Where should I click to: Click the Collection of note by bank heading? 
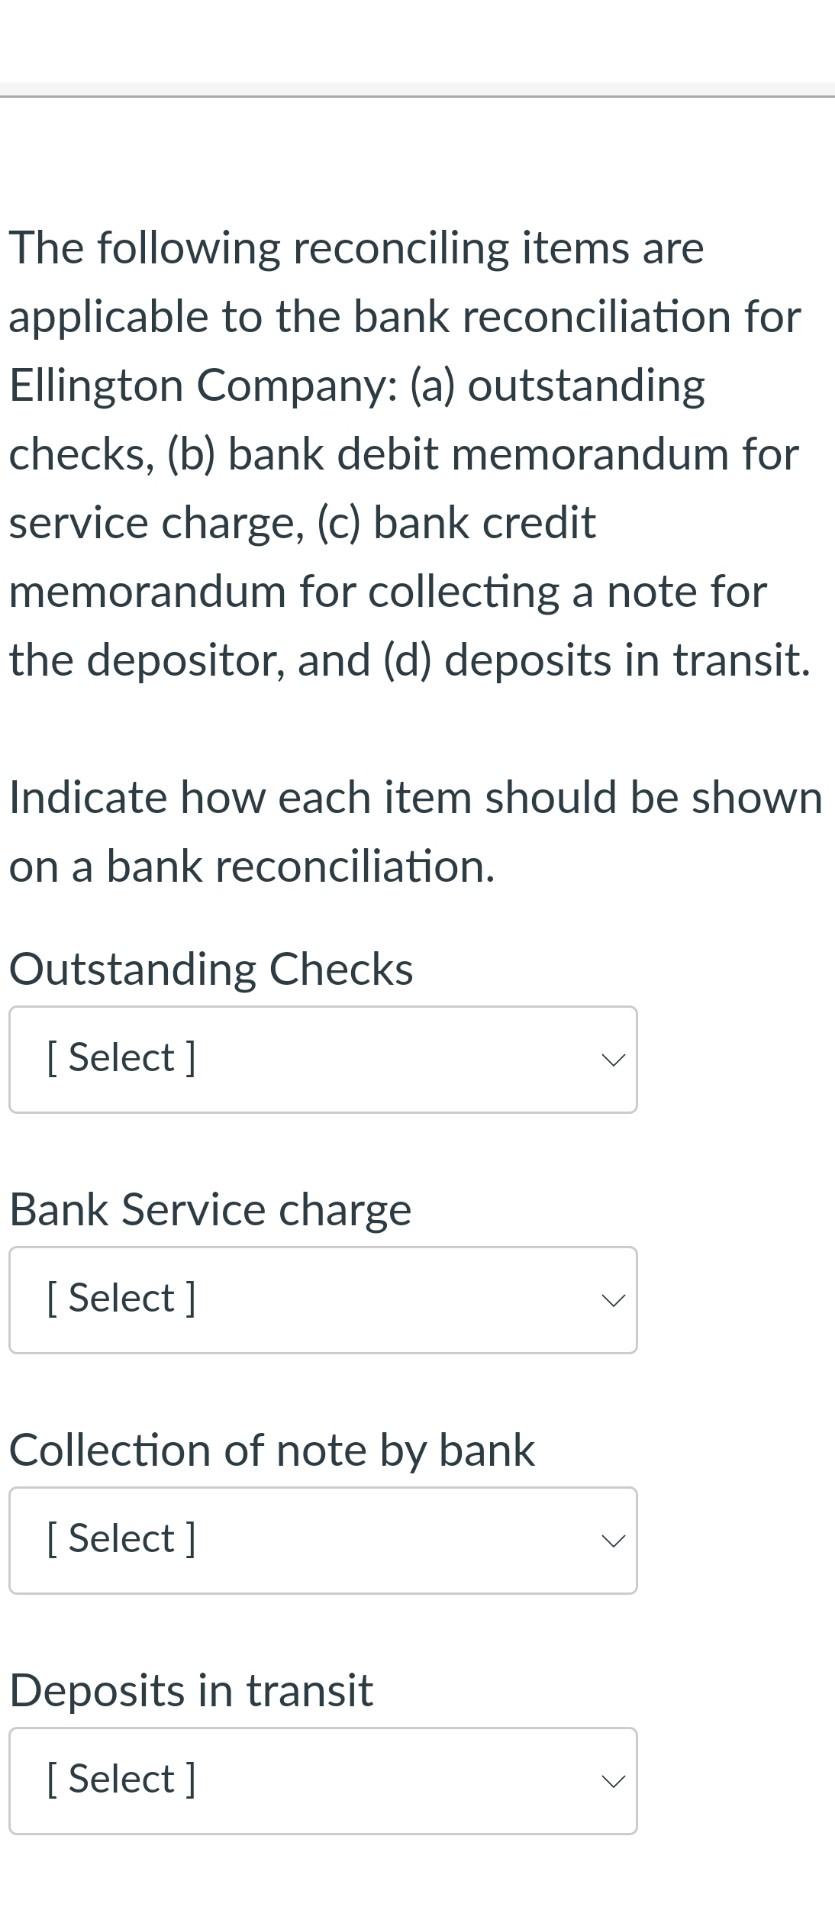(270, 1449)
